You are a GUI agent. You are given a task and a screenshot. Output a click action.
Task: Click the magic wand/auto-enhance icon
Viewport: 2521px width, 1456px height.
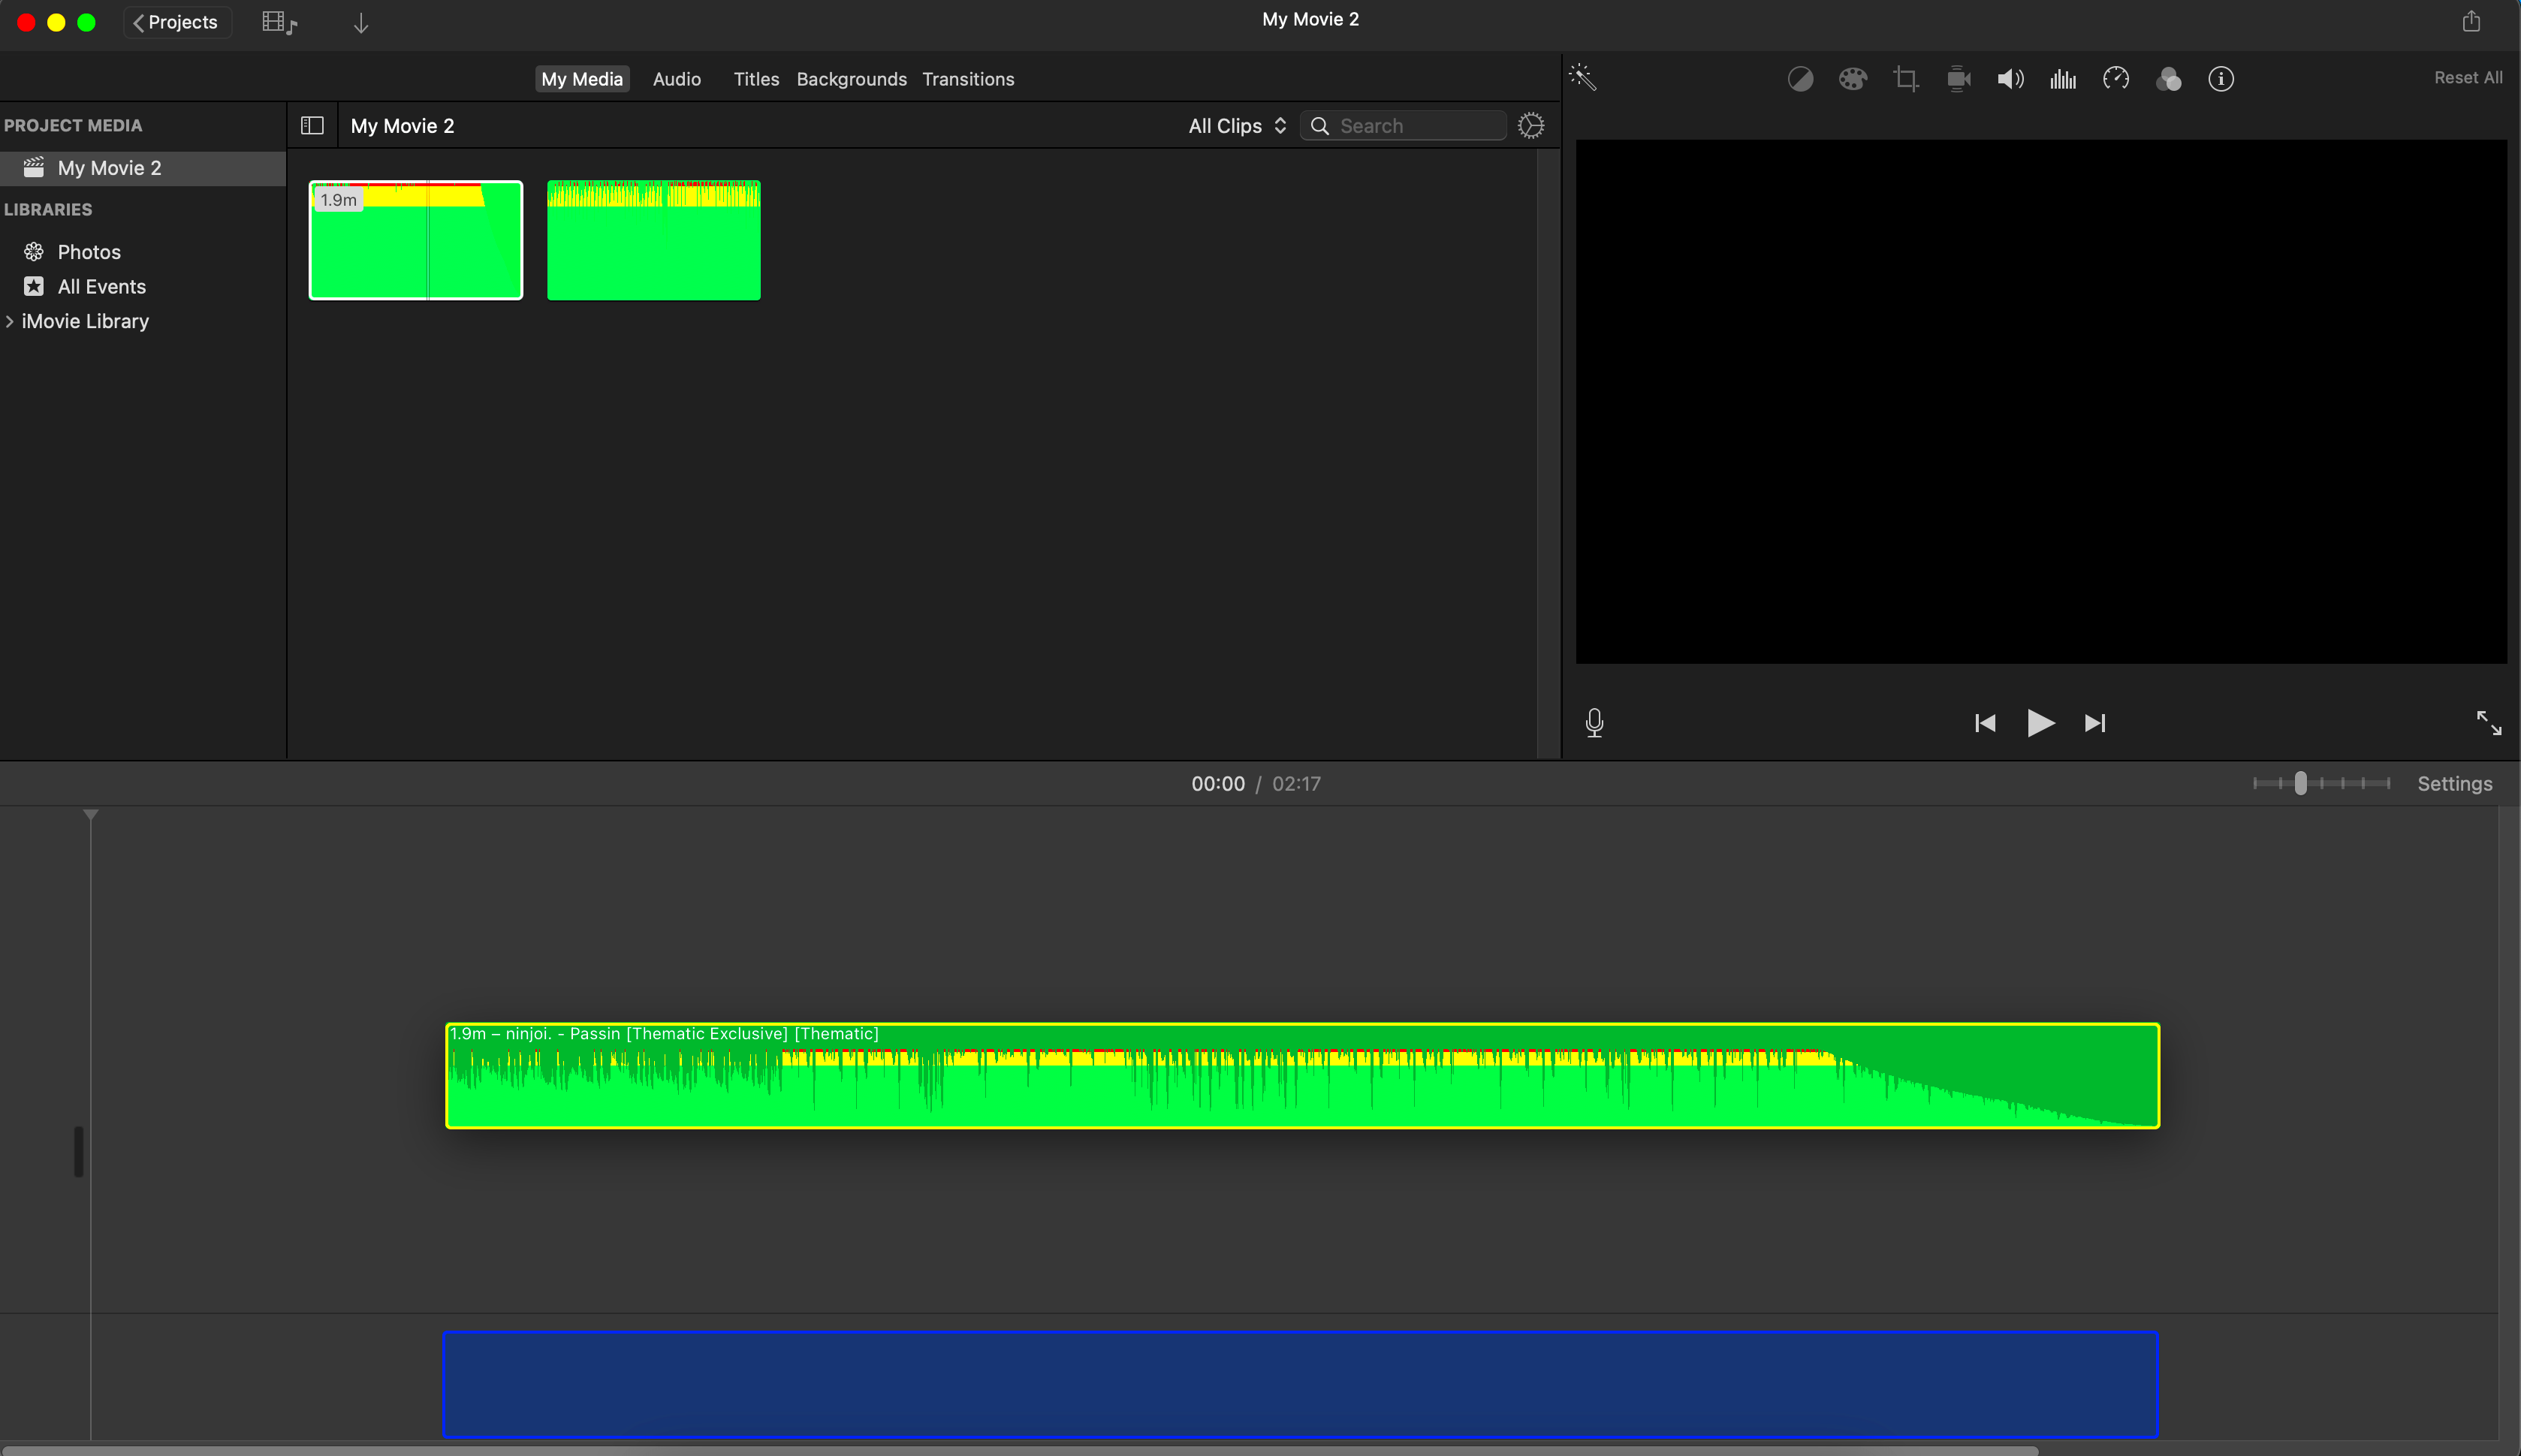(1582, 77)
